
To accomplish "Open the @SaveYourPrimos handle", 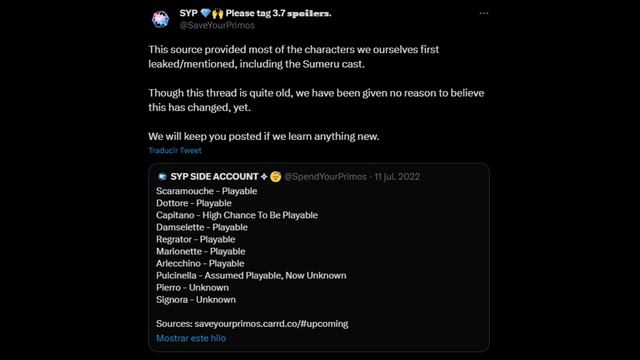I will [217, 25].
